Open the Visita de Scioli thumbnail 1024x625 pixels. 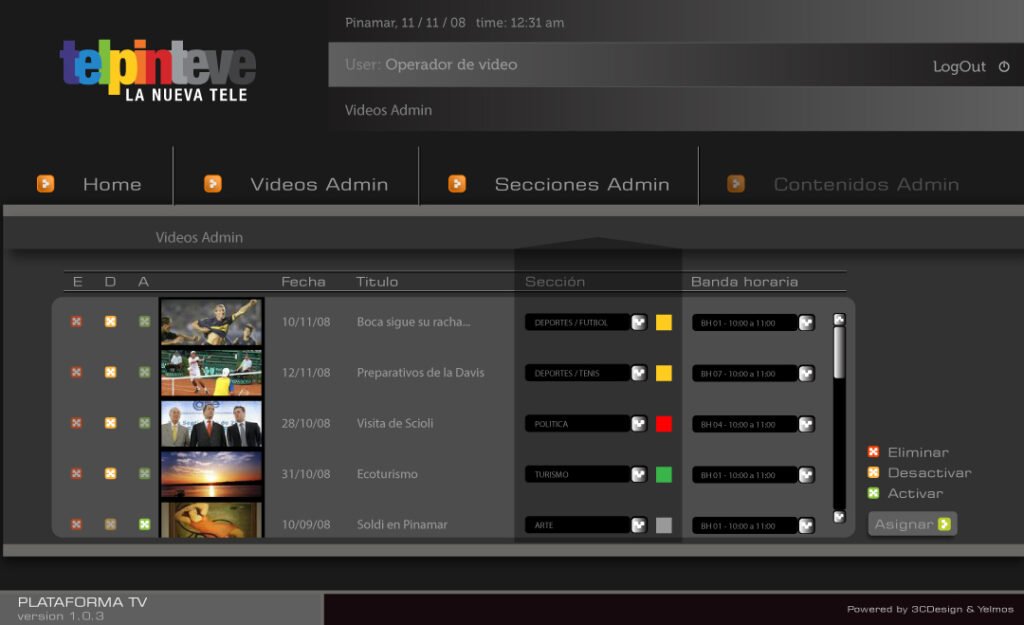pyautogui.click(x=211, y=424)
